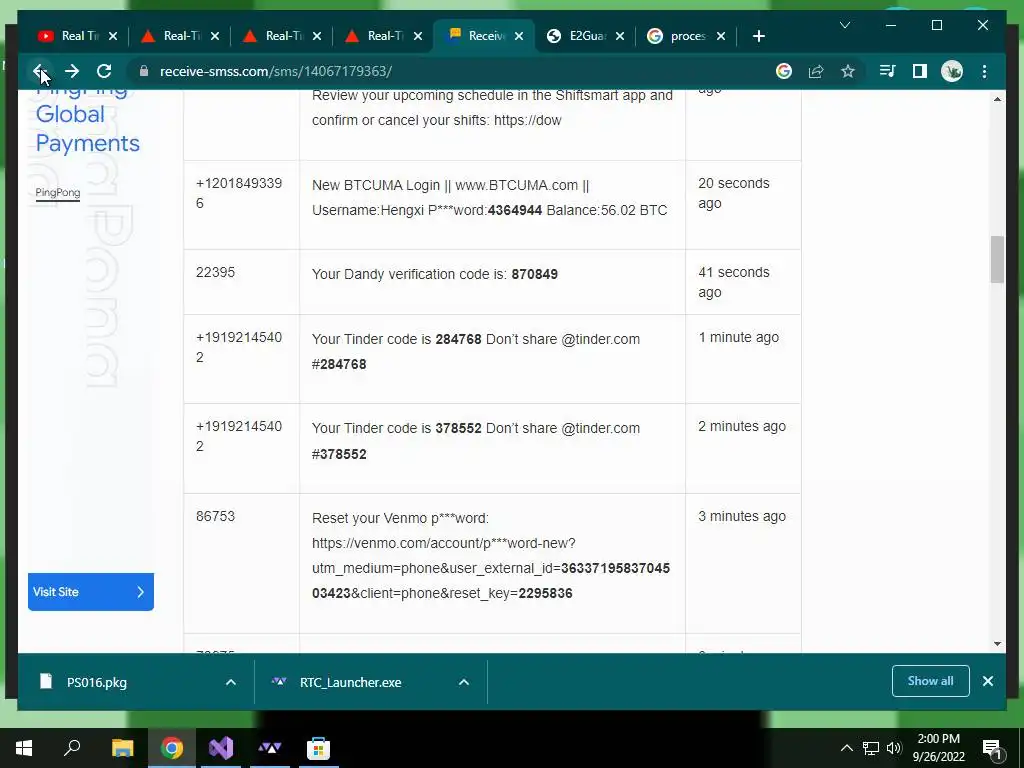
Task: Open Windows taskbar search
Action: point(72,748)
